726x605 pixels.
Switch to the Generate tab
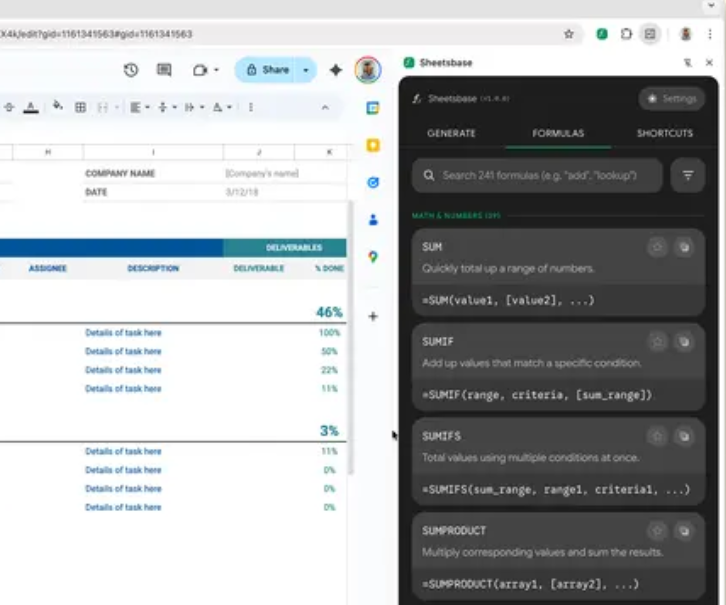[x=451, y=133]
